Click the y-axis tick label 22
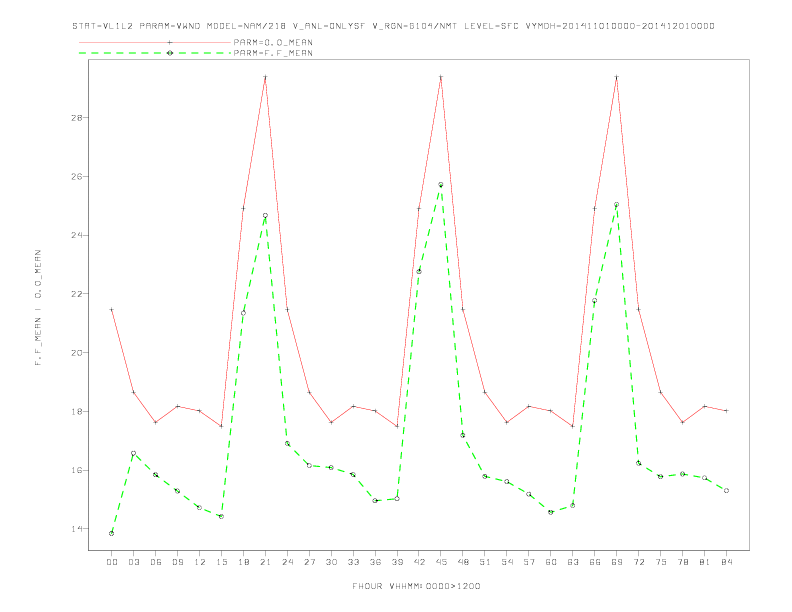 [x=77, y=294]
